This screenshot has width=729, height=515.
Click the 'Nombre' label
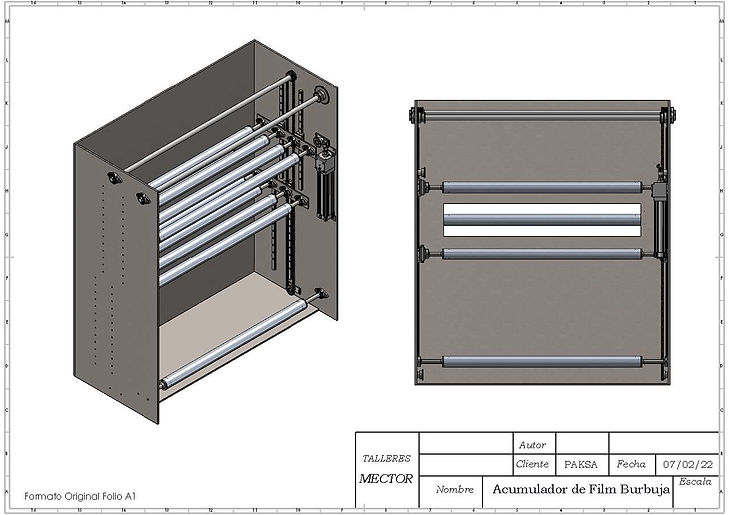[455, 489]
